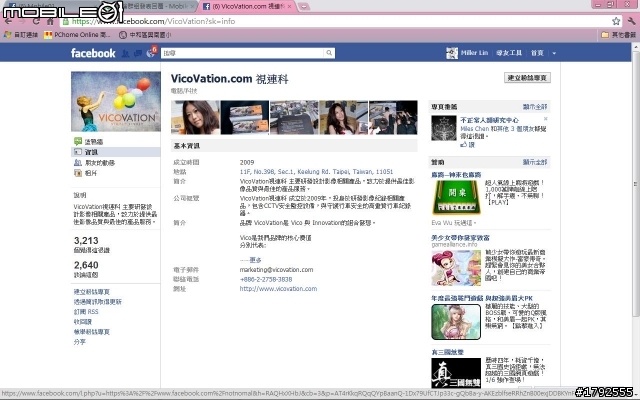Expand the account dropdown arrow in header
This screenshot has width=640, height=400.
(554, 53)
